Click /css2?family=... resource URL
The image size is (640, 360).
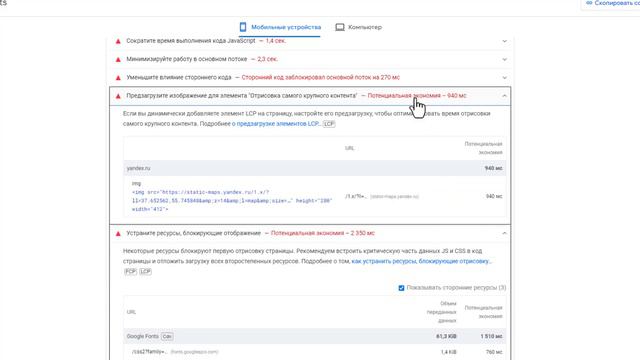point(149,352)
